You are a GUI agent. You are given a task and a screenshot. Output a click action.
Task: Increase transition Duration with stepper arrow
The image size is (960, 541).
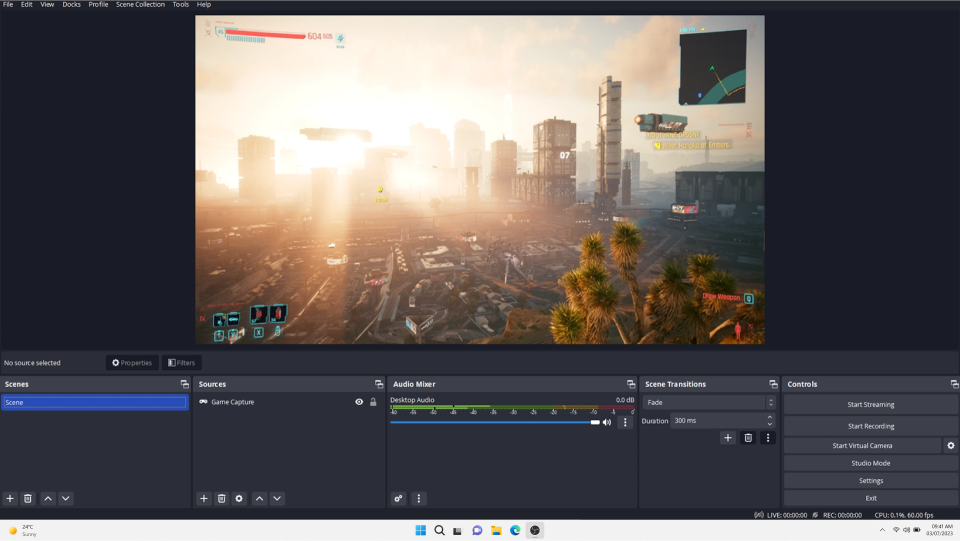[769, 417]
